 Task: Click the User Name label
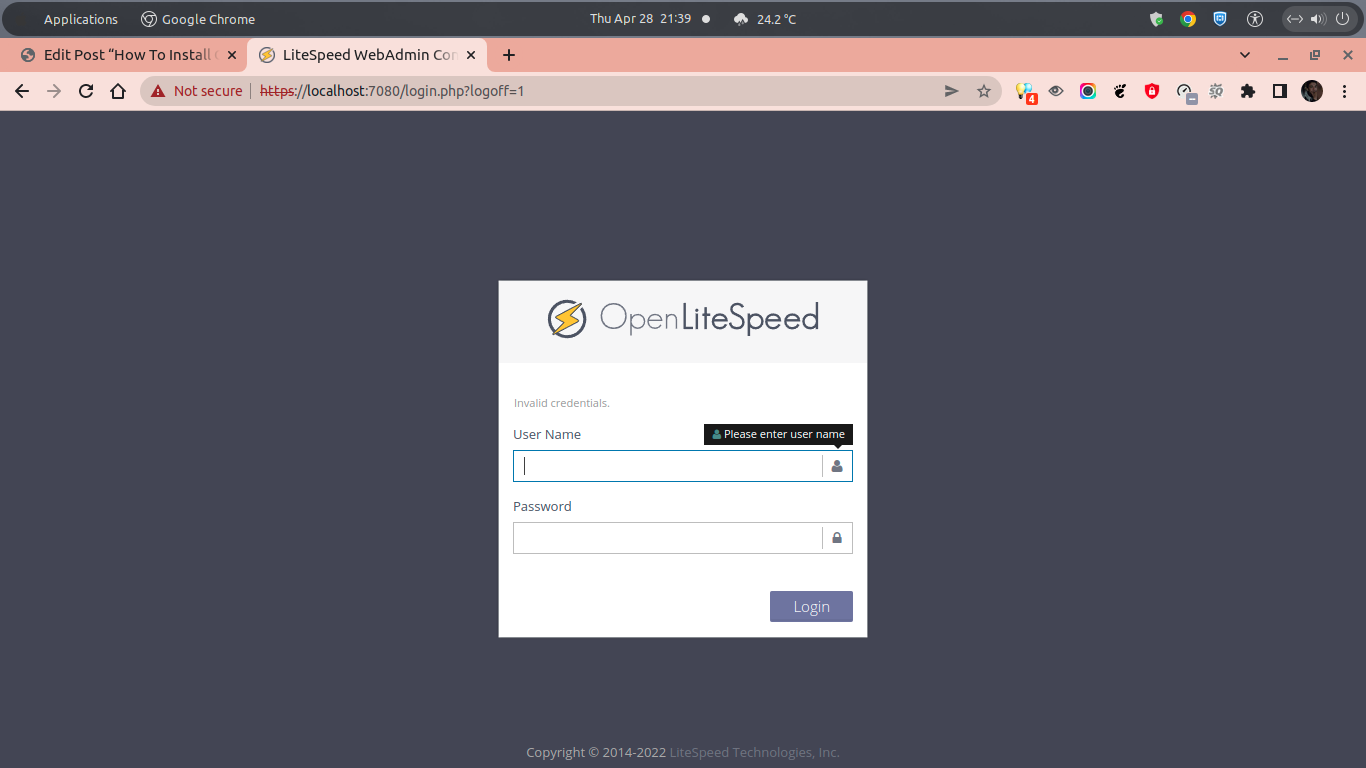(x=547, y=434)
